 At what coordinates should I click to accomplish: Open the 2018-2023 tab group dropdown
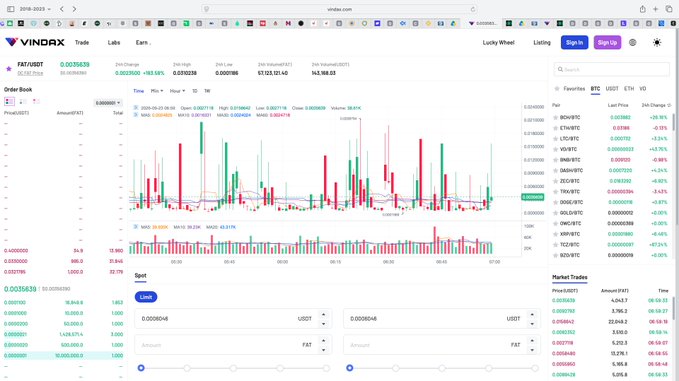point(35,9)
